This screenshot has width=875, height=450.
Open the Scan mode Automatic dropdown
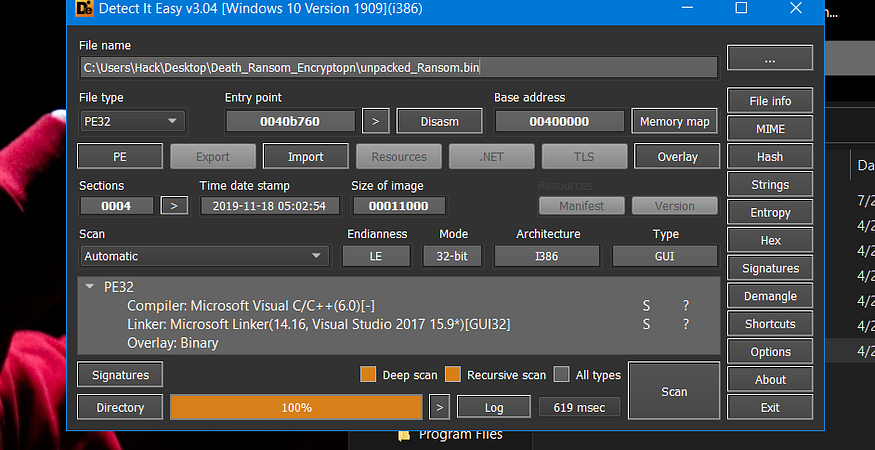(204, 256)
